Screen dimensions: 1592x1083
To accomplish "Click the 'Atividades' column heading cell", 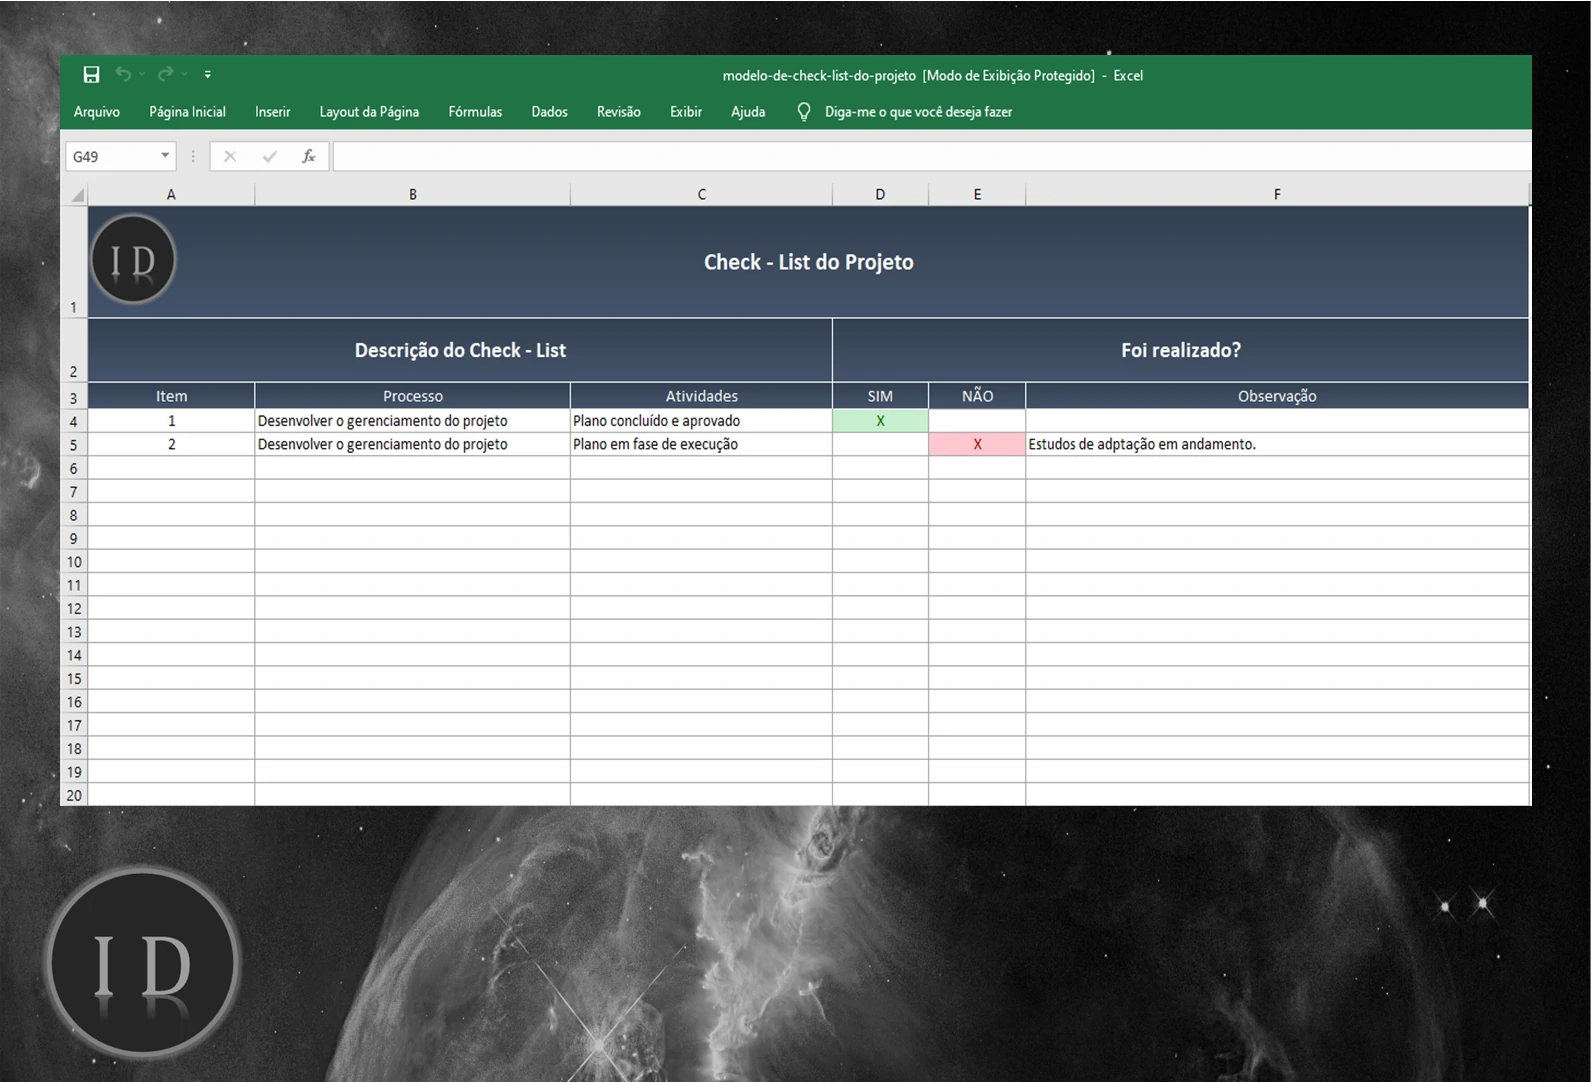I will click(701, 396).
